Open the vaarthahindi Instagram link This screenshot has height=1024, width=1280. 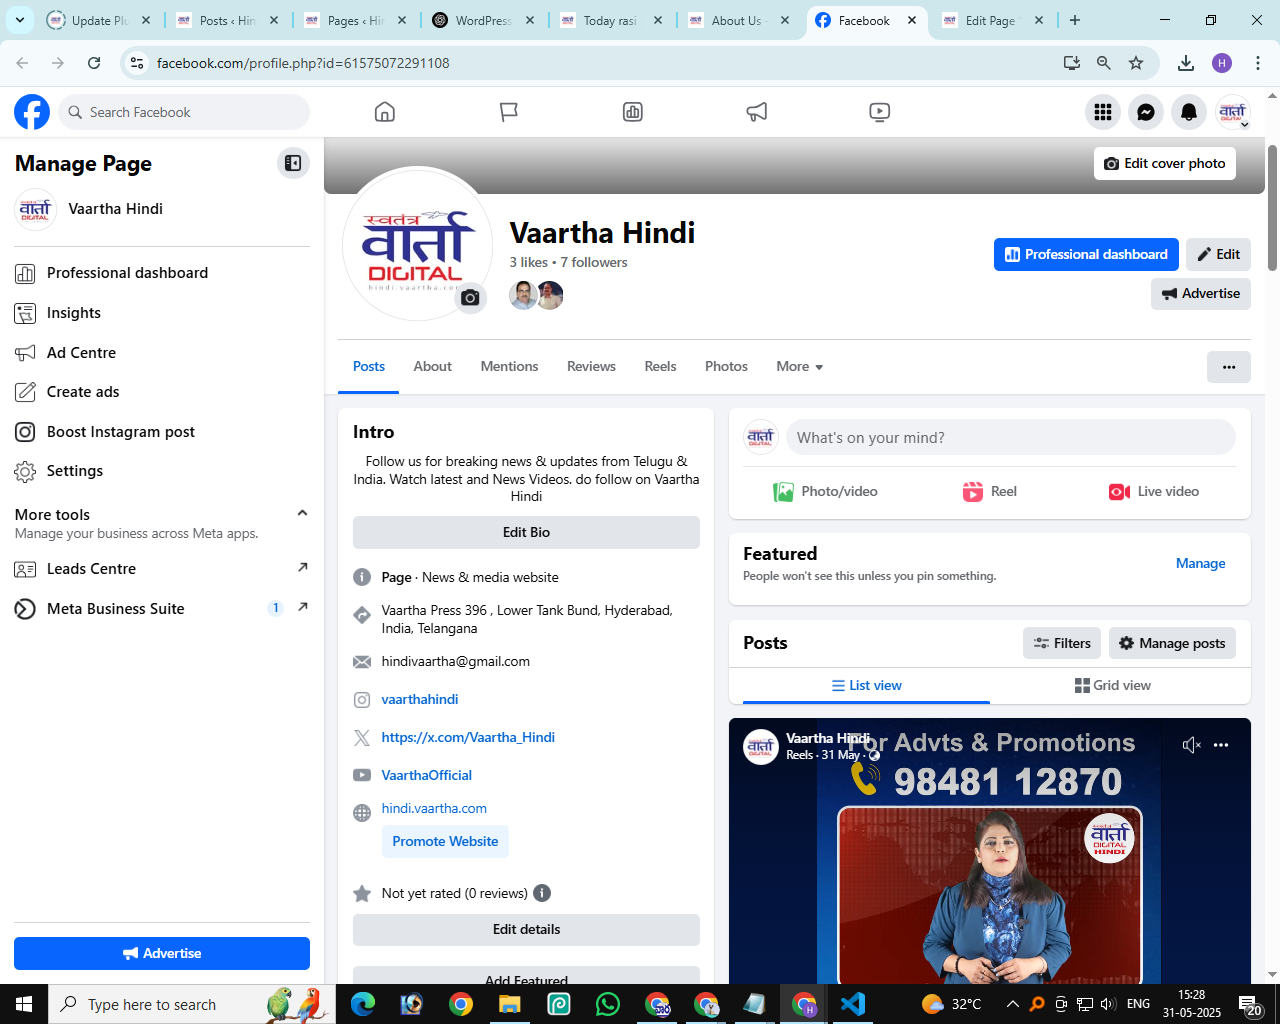coord(420,699)
